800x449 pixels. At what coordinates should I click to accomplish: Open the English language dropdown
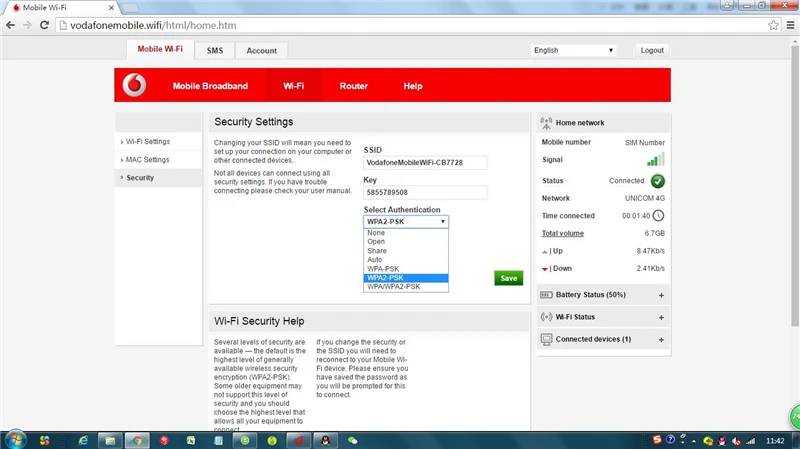[x=573, y=50]
